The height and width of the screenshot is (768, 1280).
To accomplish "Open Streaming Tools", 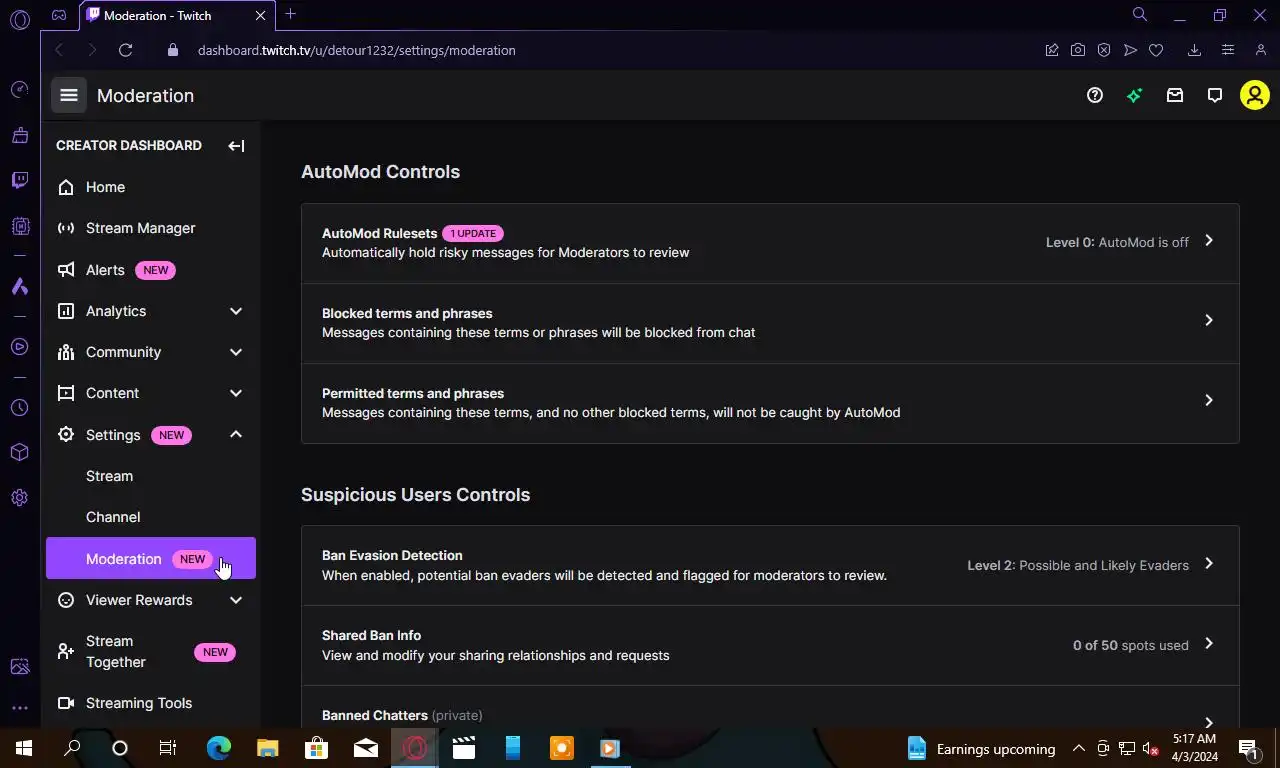I will point(151,703).
